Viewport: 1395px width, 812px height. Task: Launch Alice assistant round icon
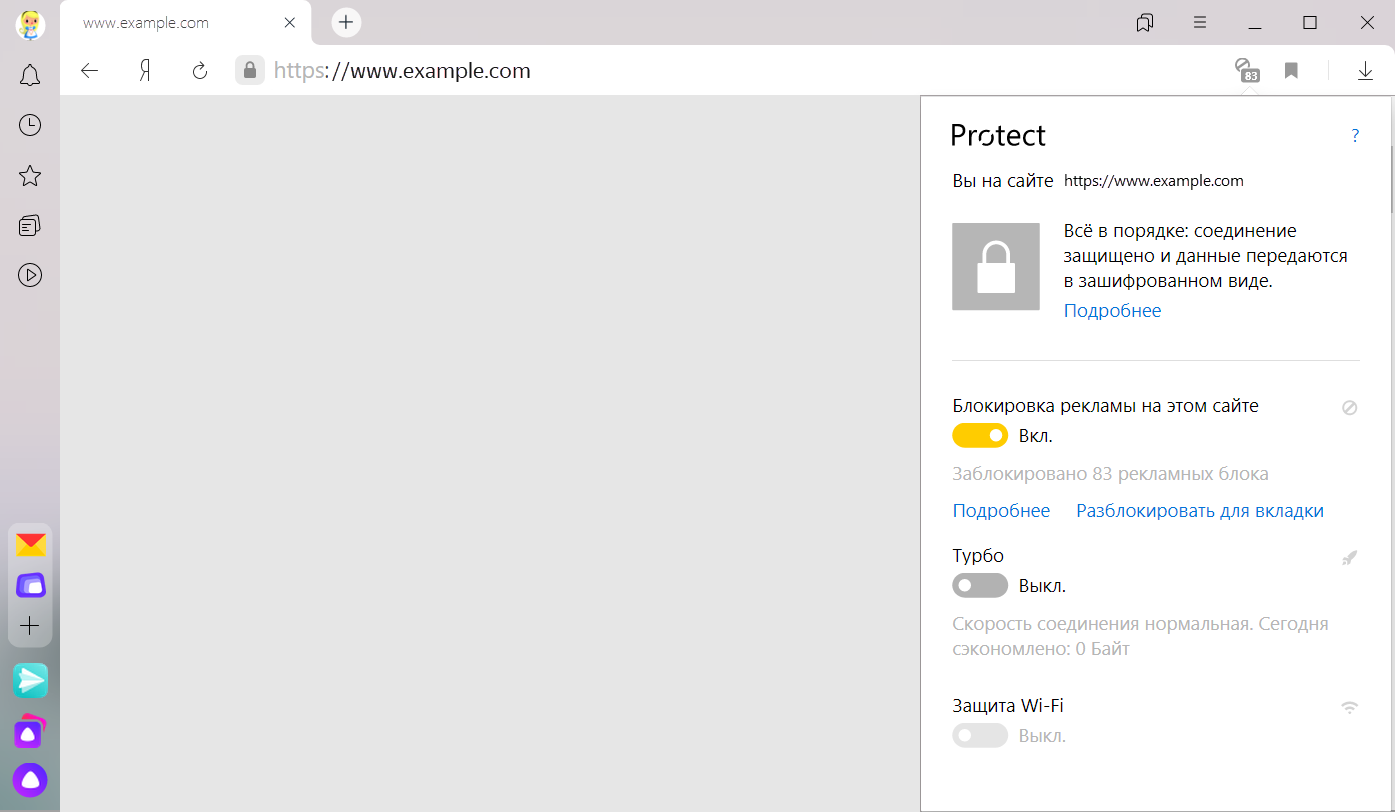tap(30, 780)
